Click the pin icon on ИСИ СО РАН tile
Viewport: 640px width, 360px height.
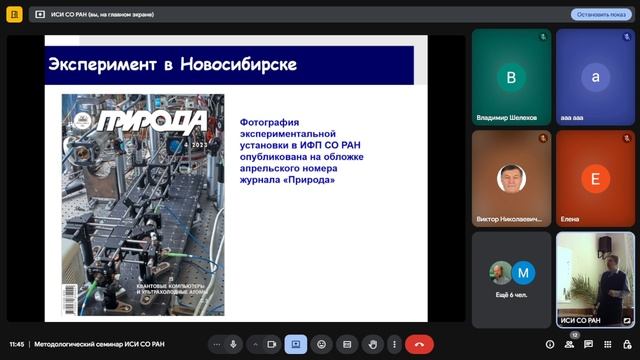[627, 320]
